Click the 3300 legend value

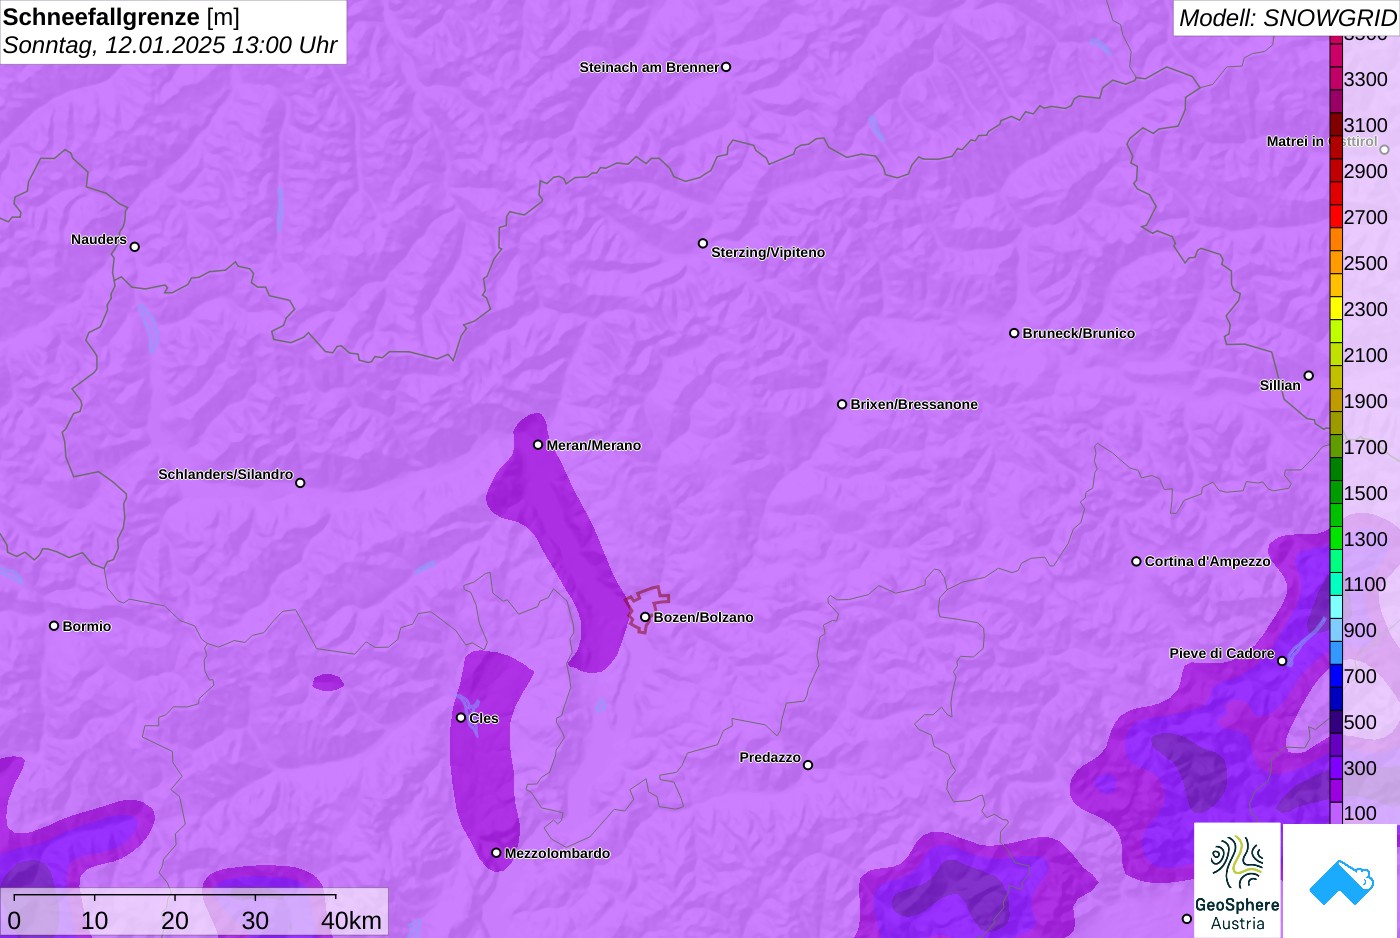click(x=1366, y=79)
